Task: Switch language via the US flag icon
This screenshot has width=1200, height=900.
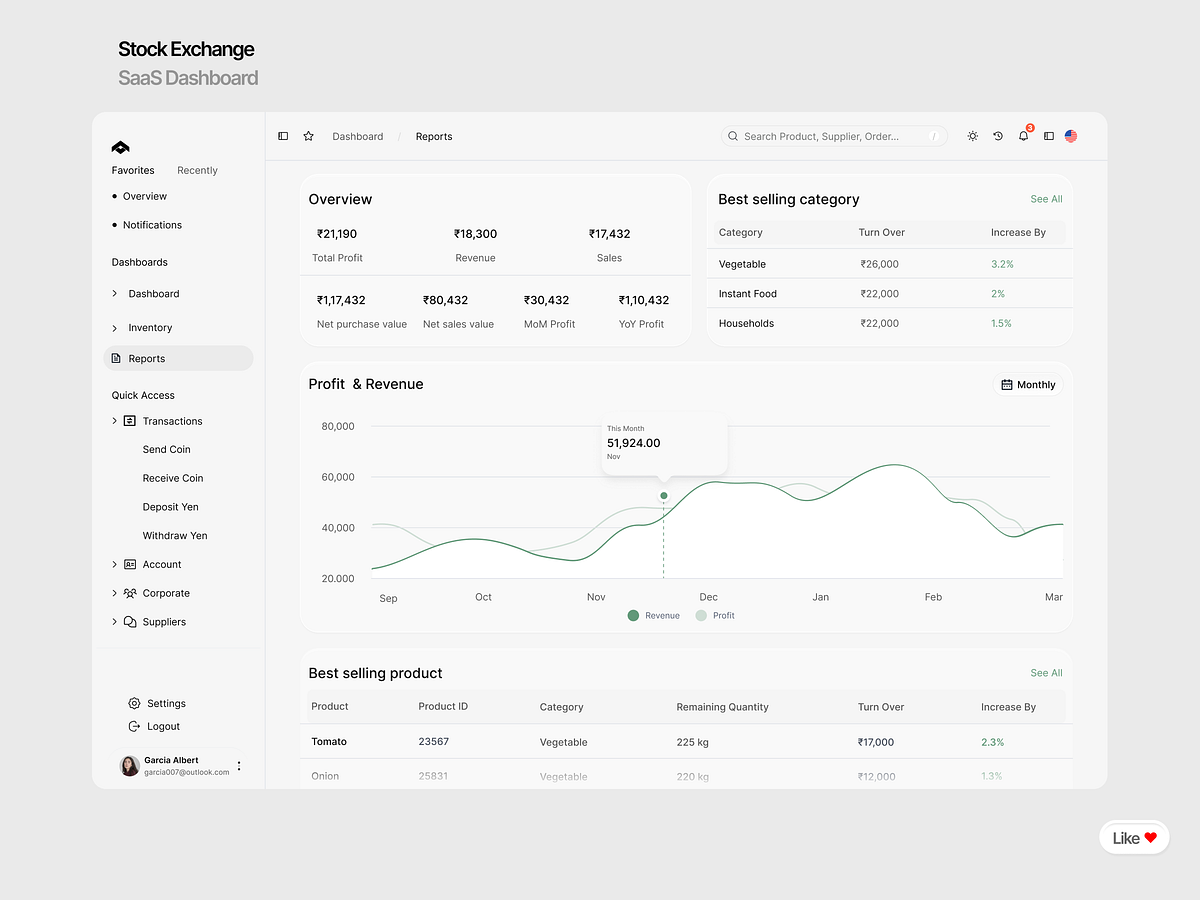Action: point(1071,136)
